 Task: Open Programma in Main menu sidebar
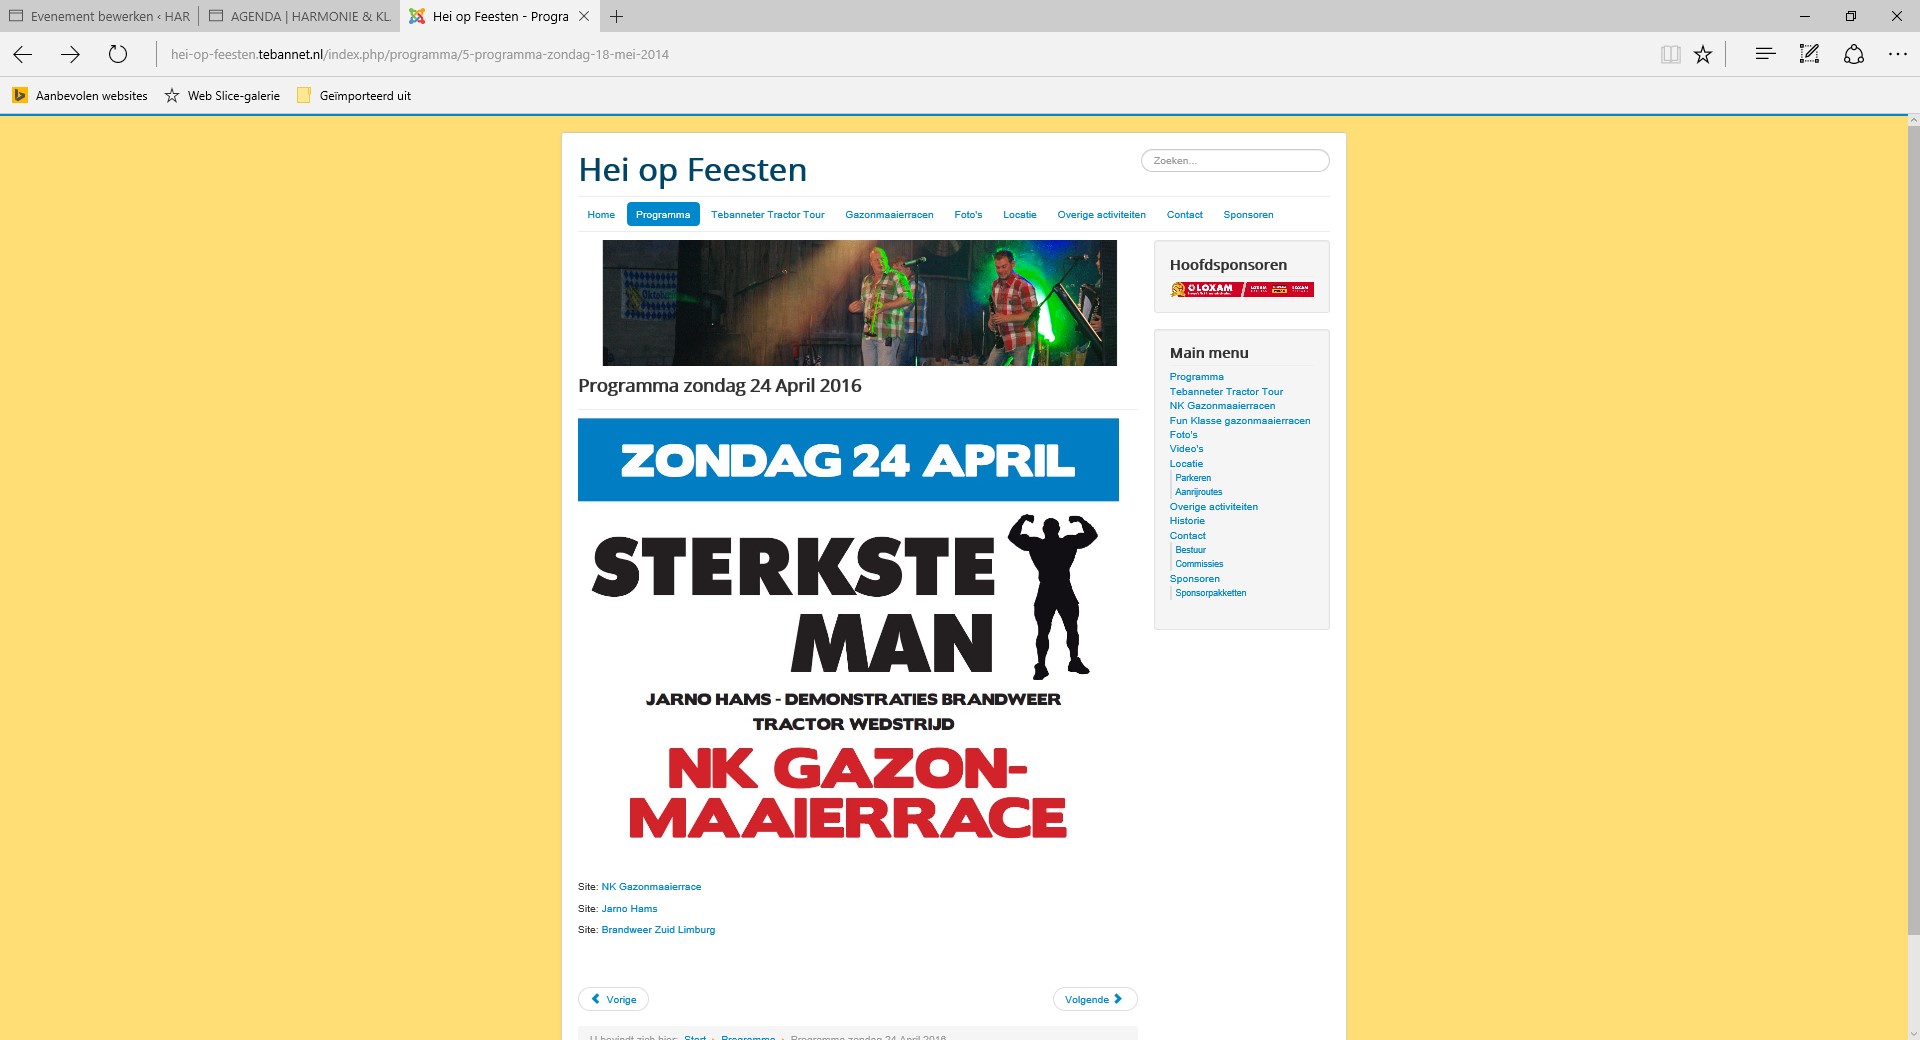tap(1196, 377)
